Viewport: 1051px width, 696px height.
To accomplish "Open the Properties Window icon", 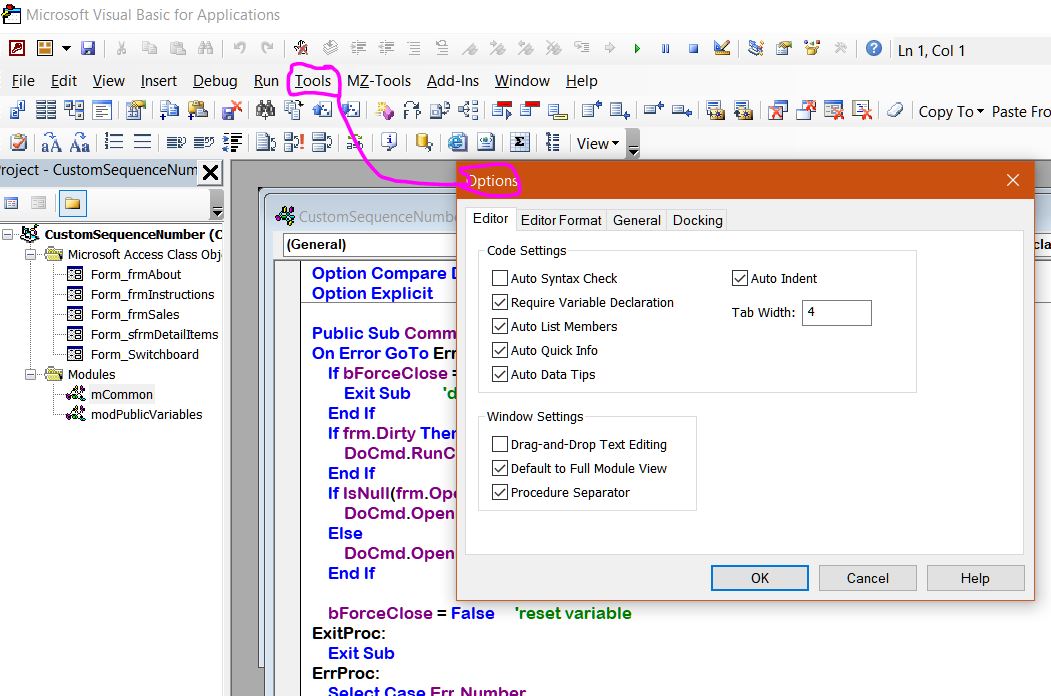I will 784,48.
